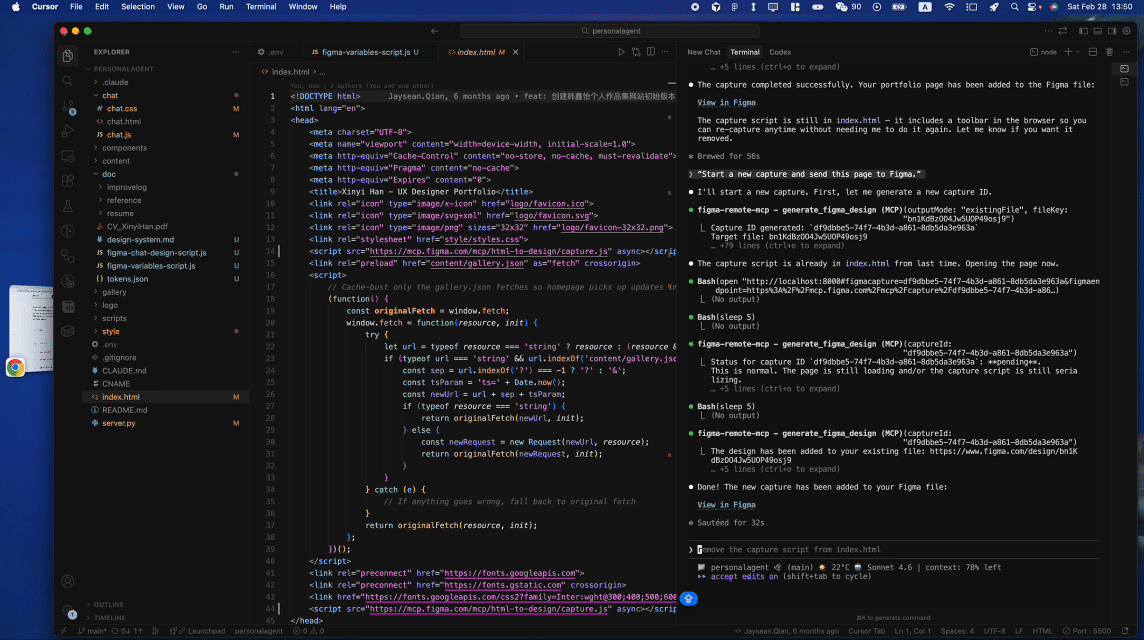The height and width of the screenshot is (640, 1144).
Task: Split the editor right
Action: pyautogui.click(x=651, y=52)
